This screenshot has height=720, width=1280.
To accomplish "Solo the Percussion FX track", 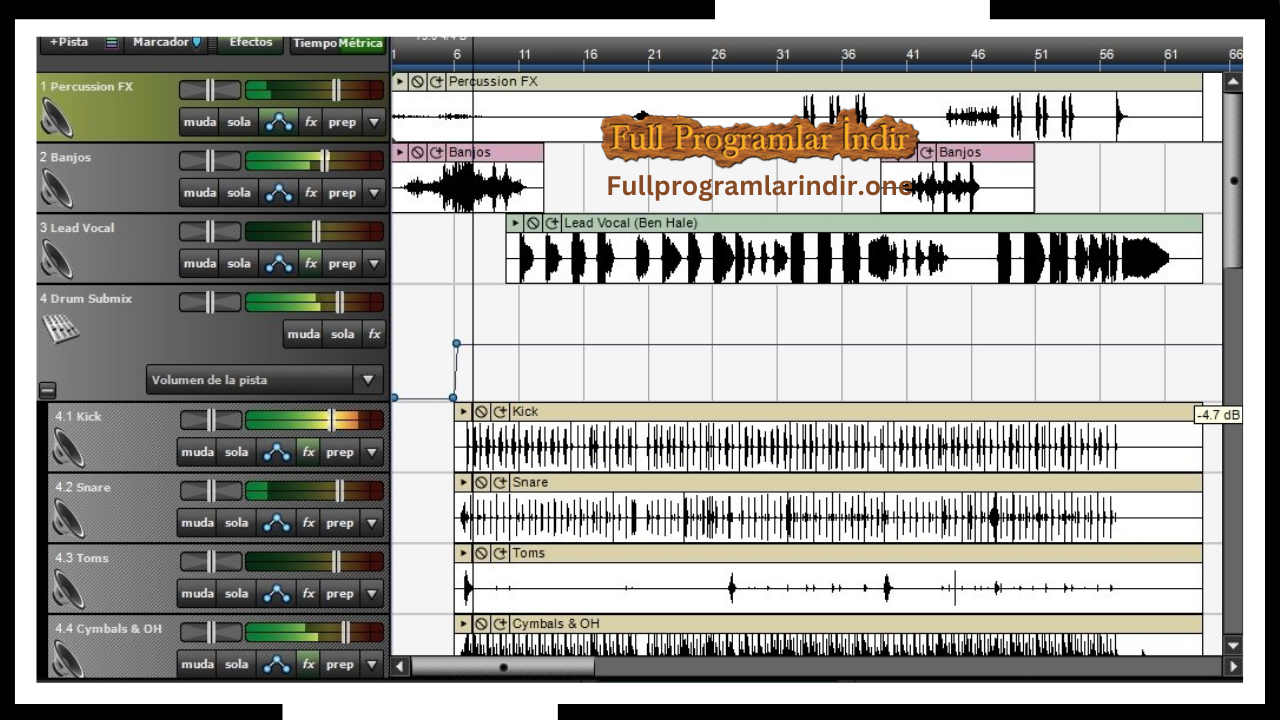I will click(239, 122).
